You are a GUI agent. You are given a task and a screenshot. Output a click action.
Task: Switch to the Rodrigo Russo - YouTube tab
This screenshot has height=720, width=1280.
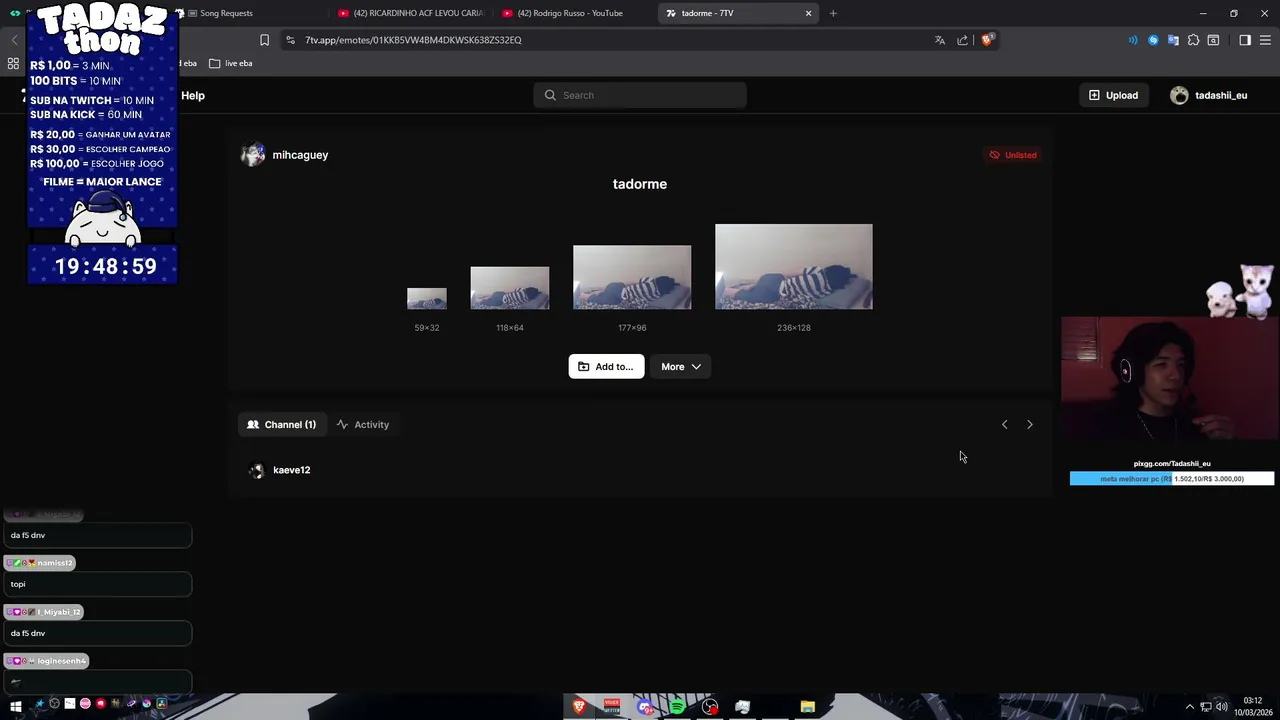[x=572, y=13]
